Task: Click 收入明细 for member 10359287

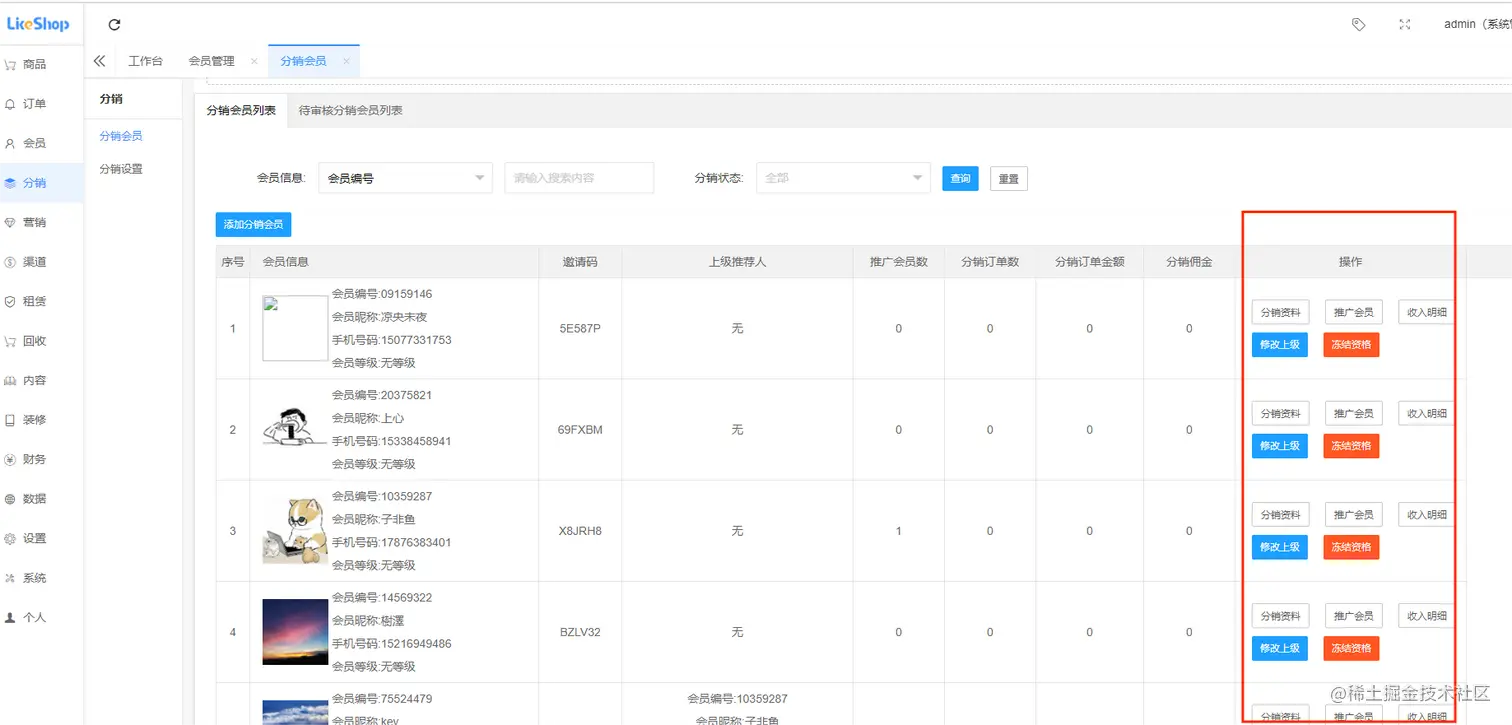Action: (x=1427, y=515)
